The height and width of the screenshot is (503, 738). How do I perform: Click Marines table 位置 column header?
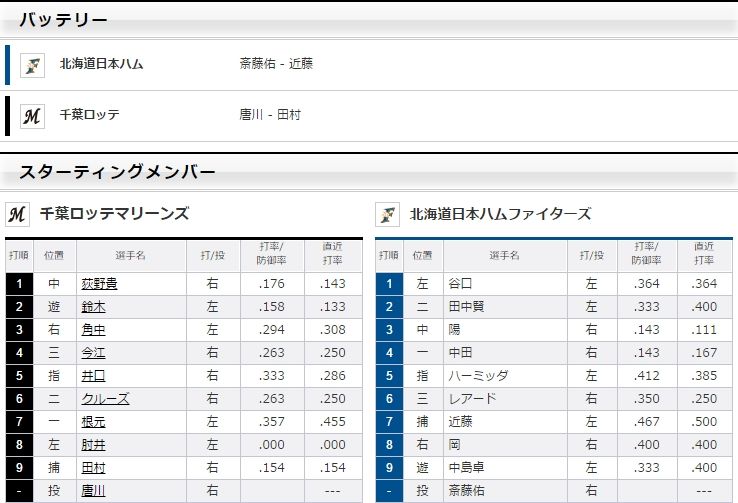point(54,255)
